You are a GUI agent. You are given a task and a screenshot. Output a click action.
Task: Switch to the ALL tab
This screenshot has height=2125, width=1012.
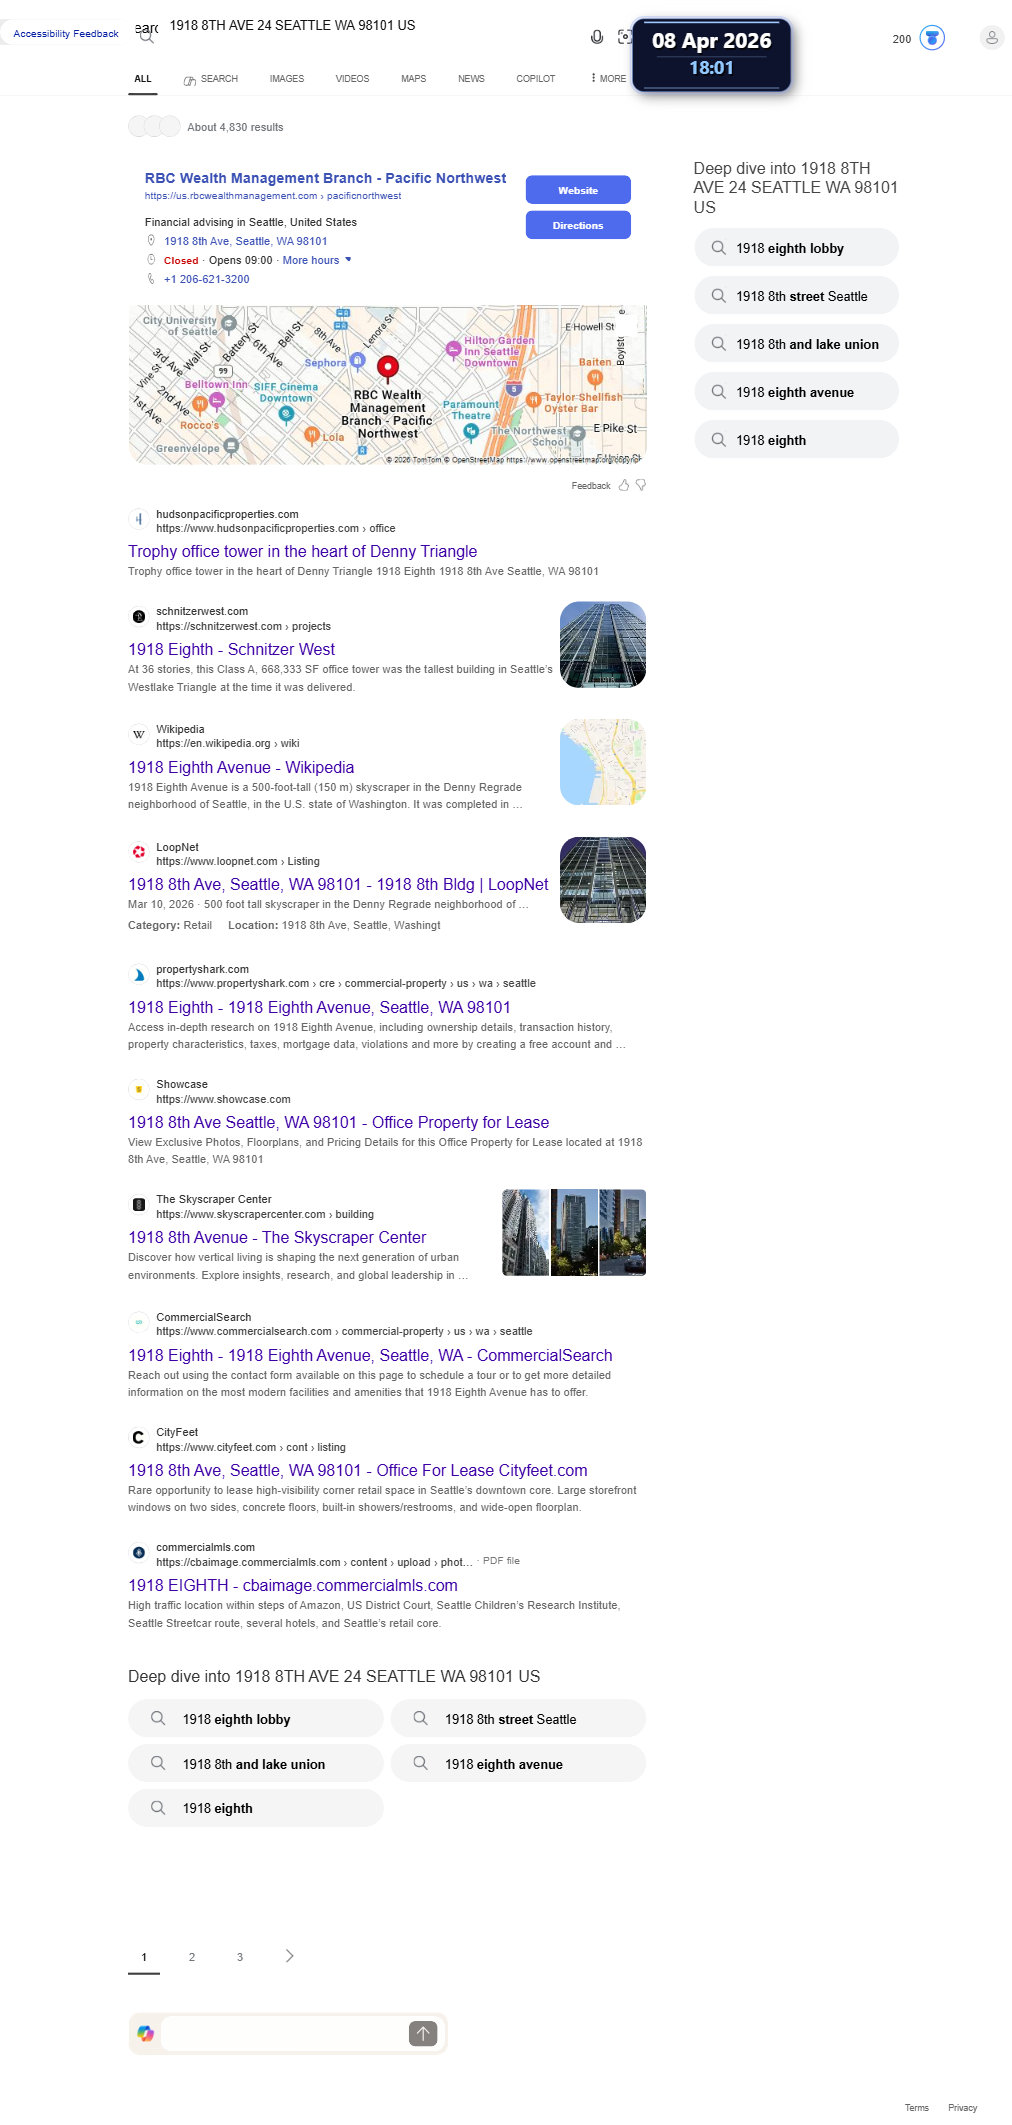(143, 79)
